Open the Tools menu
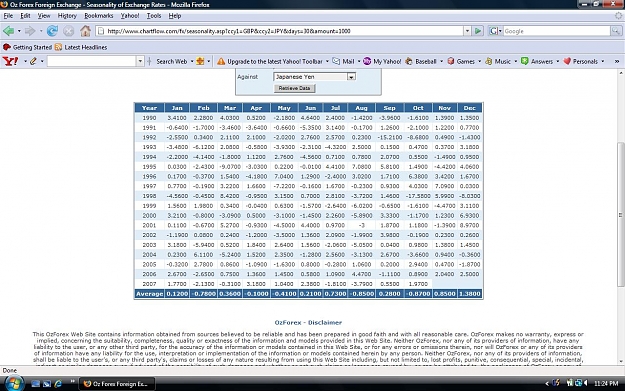This screenshot has height=391, width=625. pyautogui.click(x=154, y=16)
